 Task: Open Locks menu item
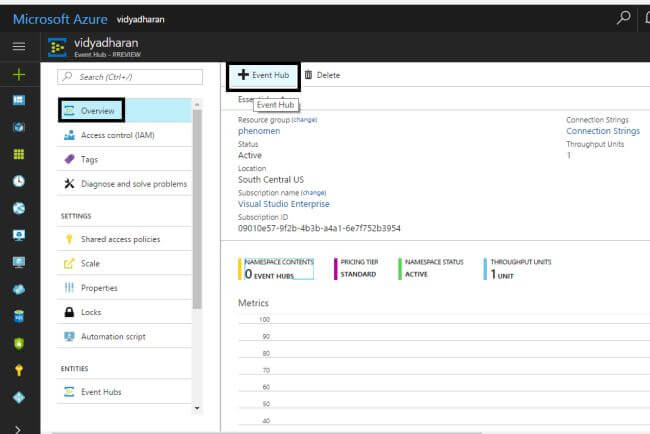[124, 312]
